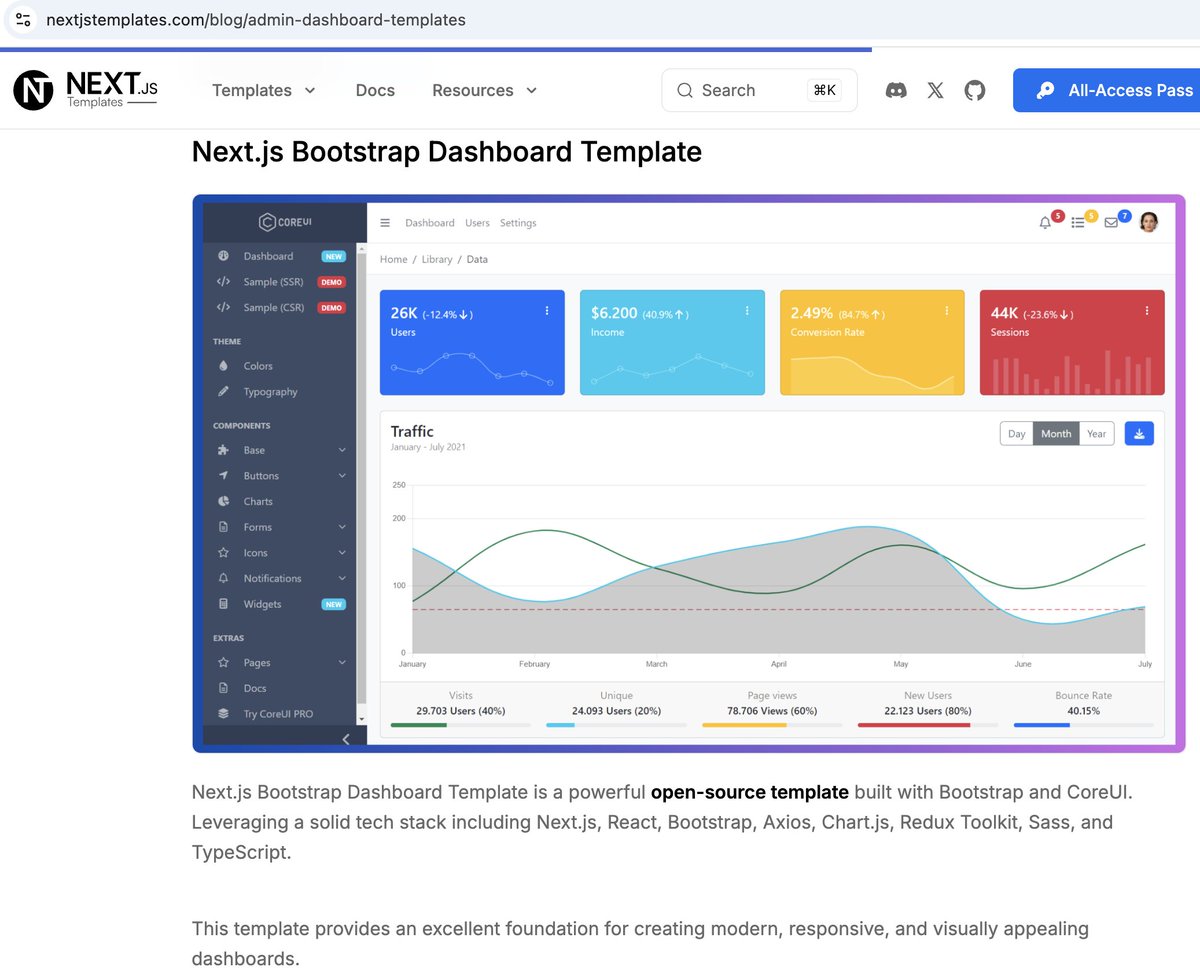Expand the Notifications sidebar group

coord(280,578)
